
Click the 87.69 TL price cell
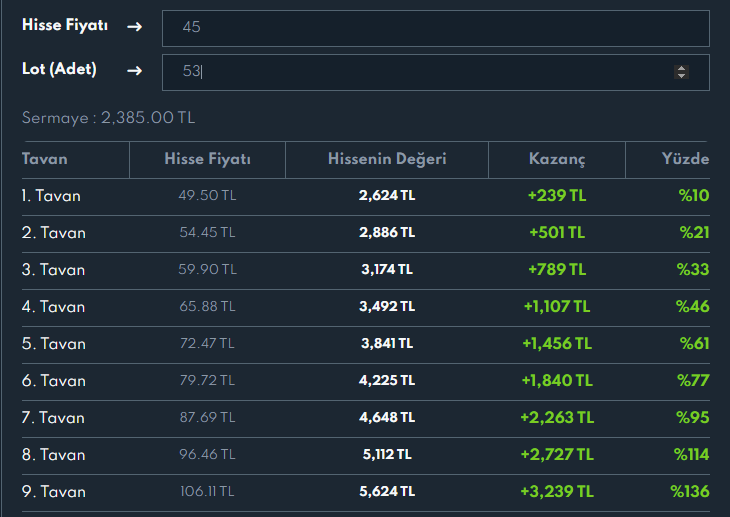[x=208, y=417]
